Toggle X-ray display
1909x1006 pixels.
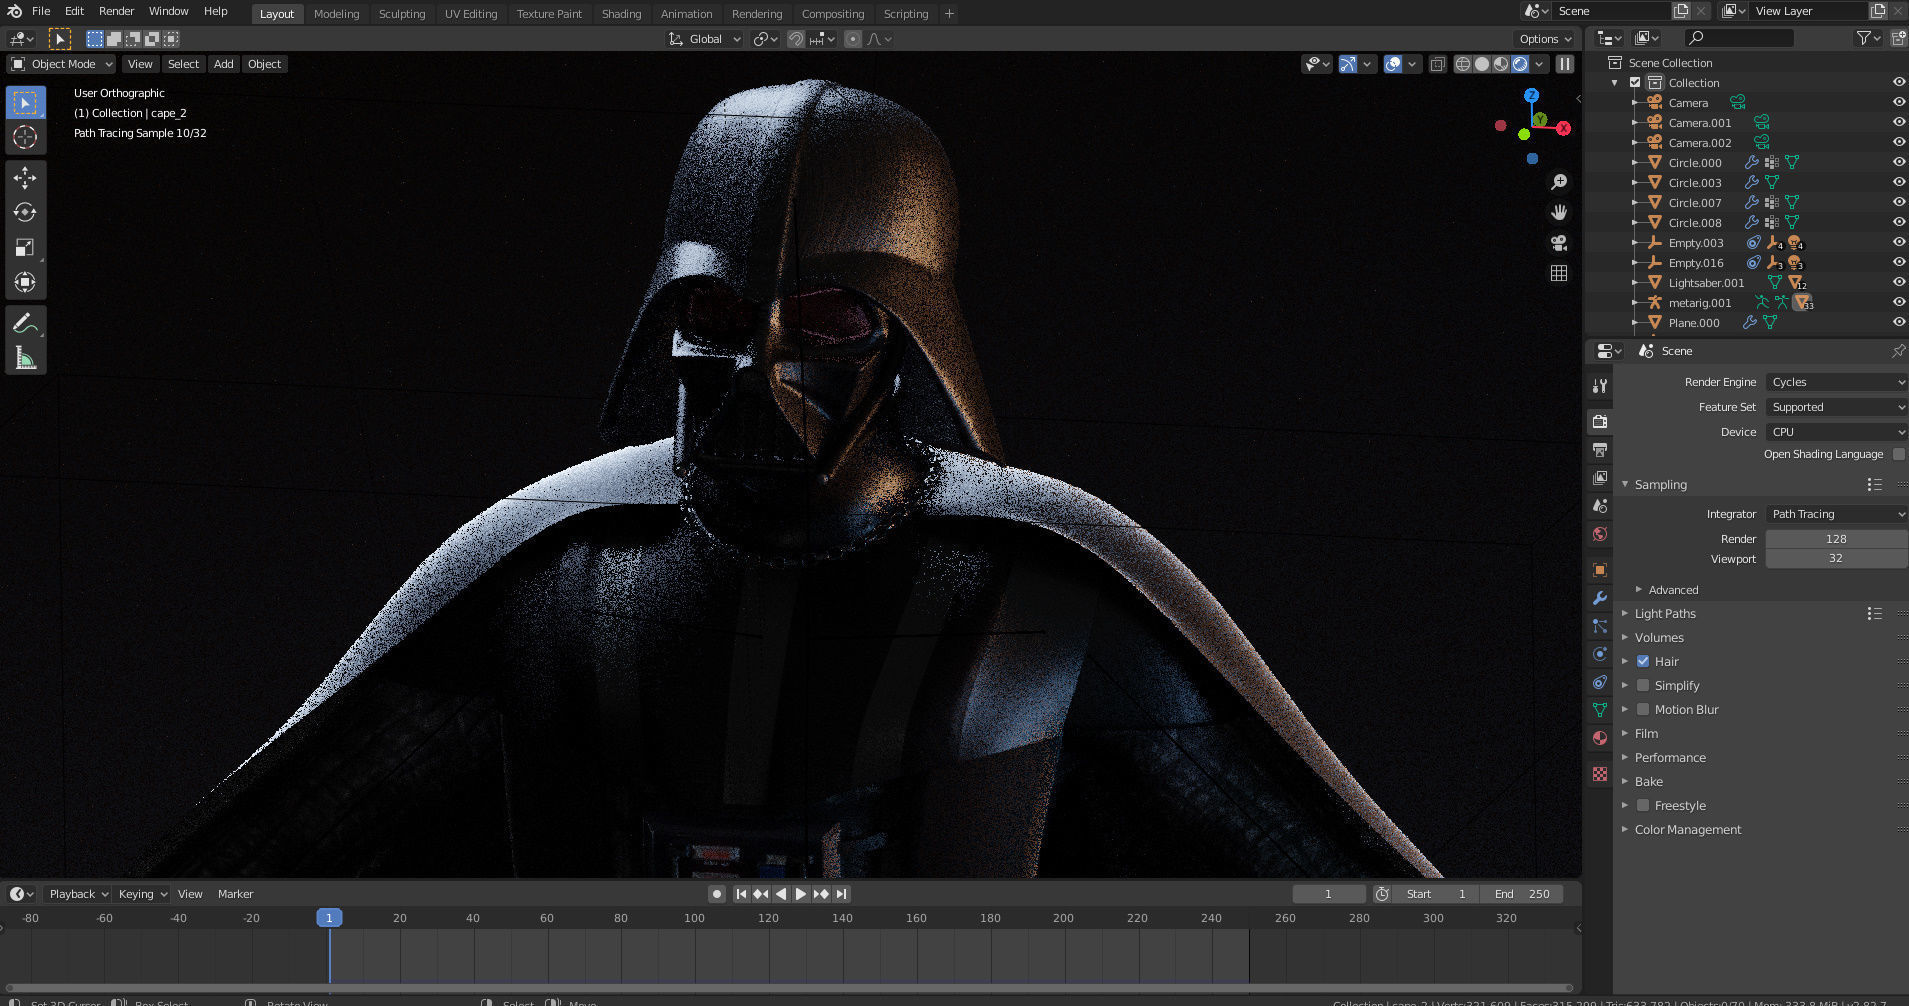click(1437, 64)
